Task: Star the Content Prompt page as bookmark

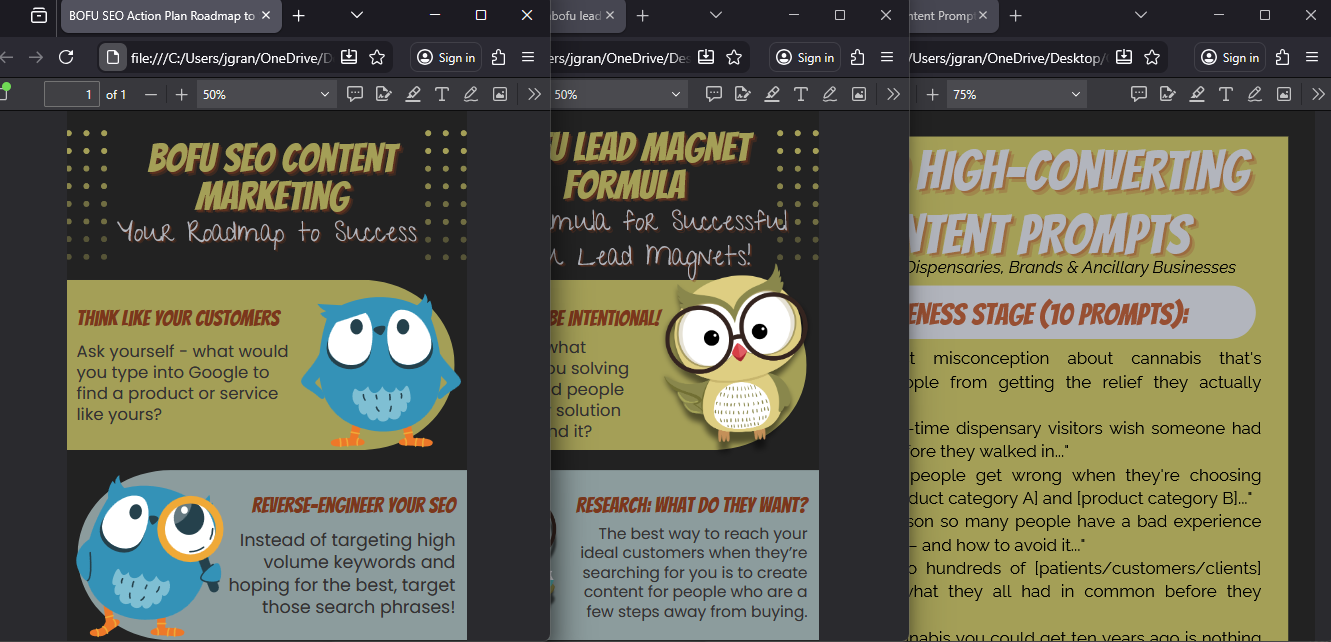Action: [x=1152, y=57]
